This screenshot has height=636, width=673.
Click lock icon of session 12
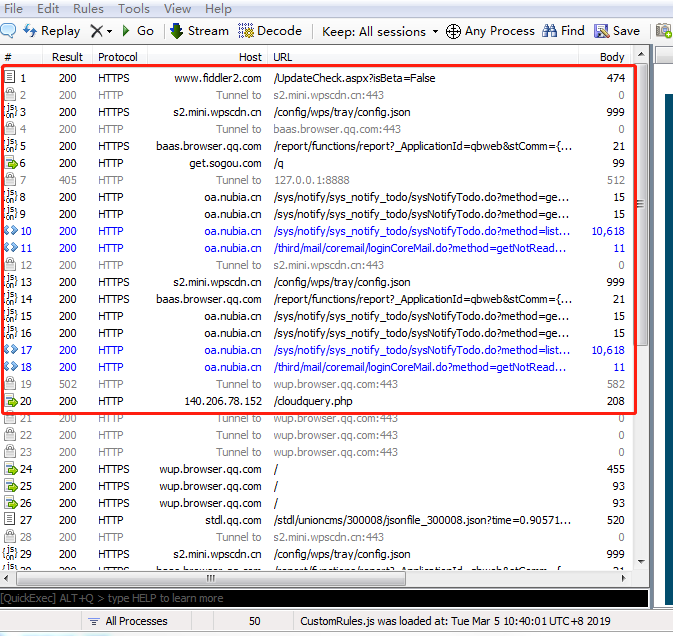click(10, 264)
